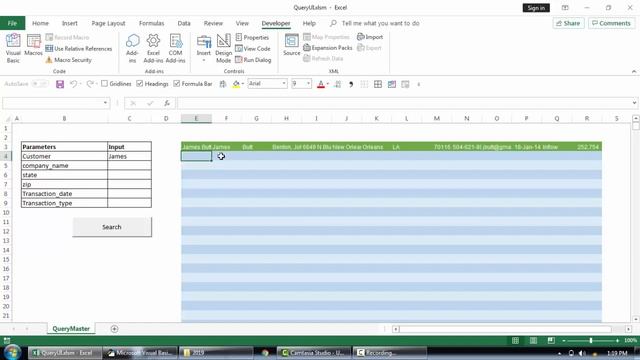This screenshot has height=360, width=640.
Task: Open the Insert controls dropdown
Action: coord(204,48)
